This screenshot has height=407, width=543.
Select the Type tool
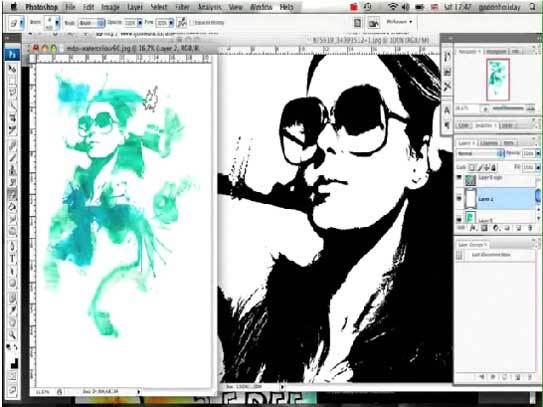[x=12, y=258]
